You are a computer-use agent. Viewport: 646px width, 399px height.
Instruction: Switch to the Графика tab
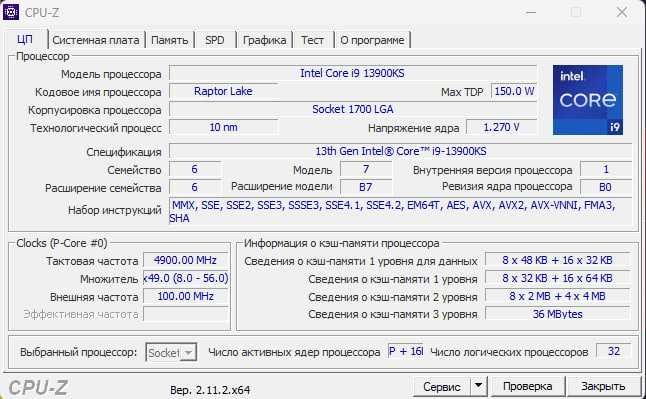tap(264, 40)
